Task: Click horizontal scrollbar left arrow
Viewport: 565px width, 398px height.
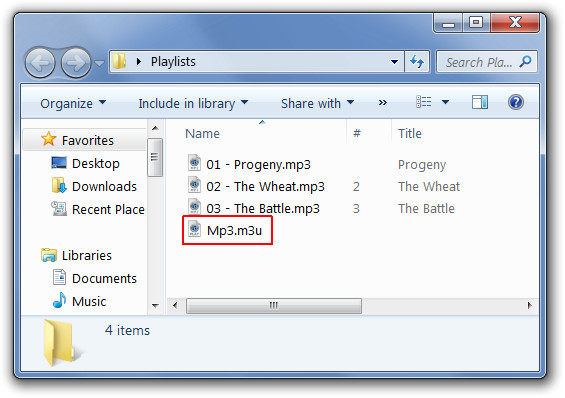Action: click(x=175, y=305)
